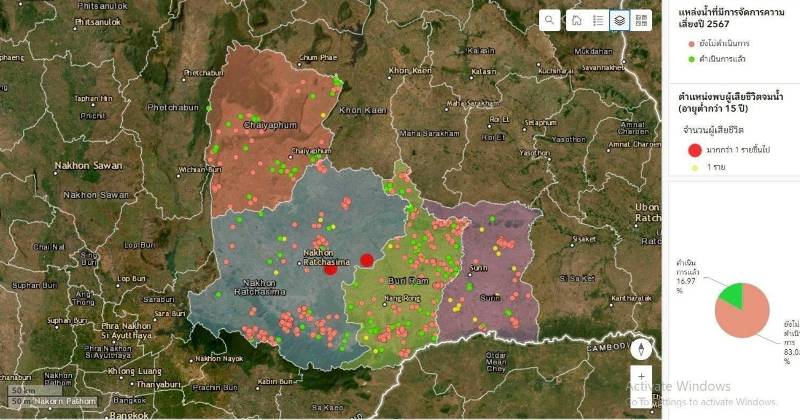Click the green legend dot for ดำเนินการแล้ว
The height and width of the screenshot is (420, 800).
tap(691, 58)
